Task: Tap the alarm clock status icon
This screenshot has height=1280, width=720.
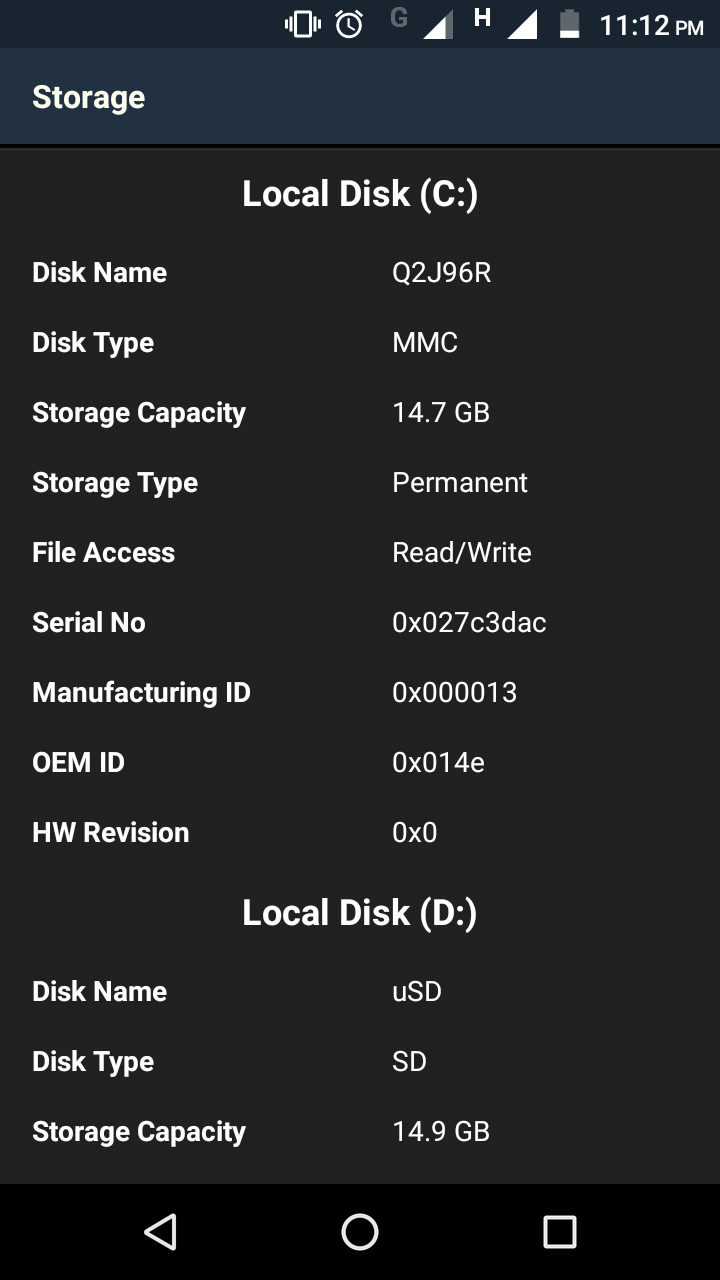Action: pos(349,24)
